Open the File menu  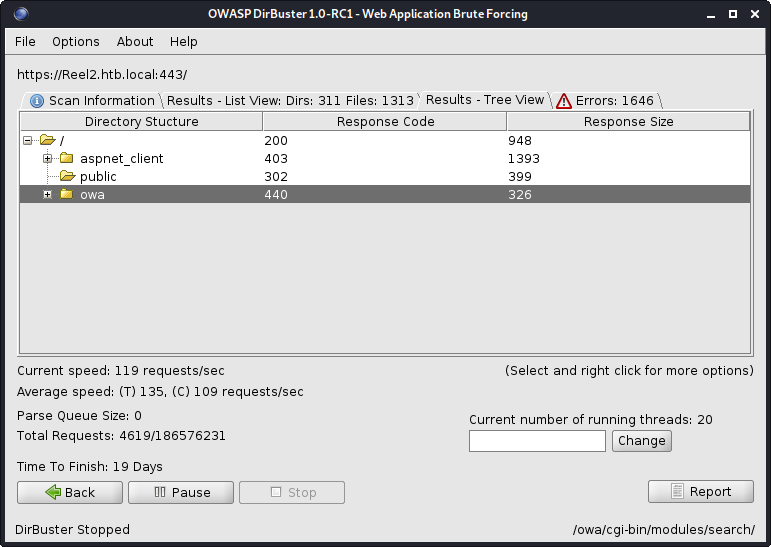(x=25, y=41)
